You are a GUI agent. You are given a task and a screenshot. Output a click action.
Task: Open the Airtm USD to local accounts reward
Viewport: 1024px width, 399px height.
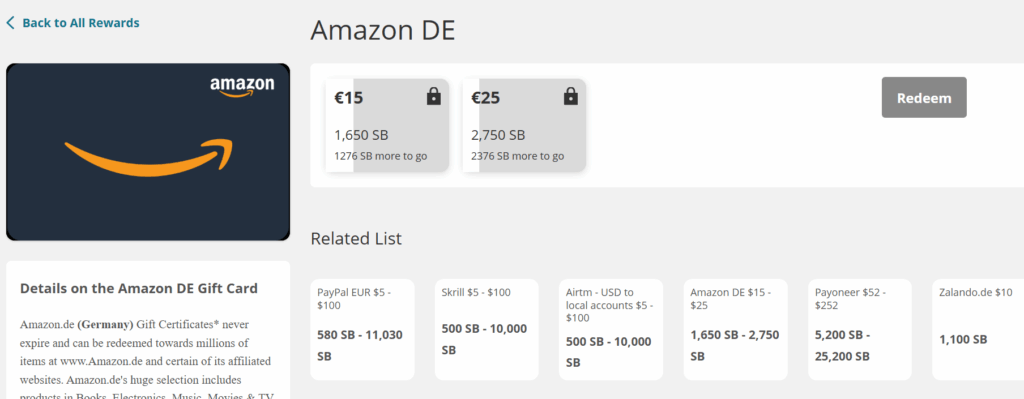[611, 329]
